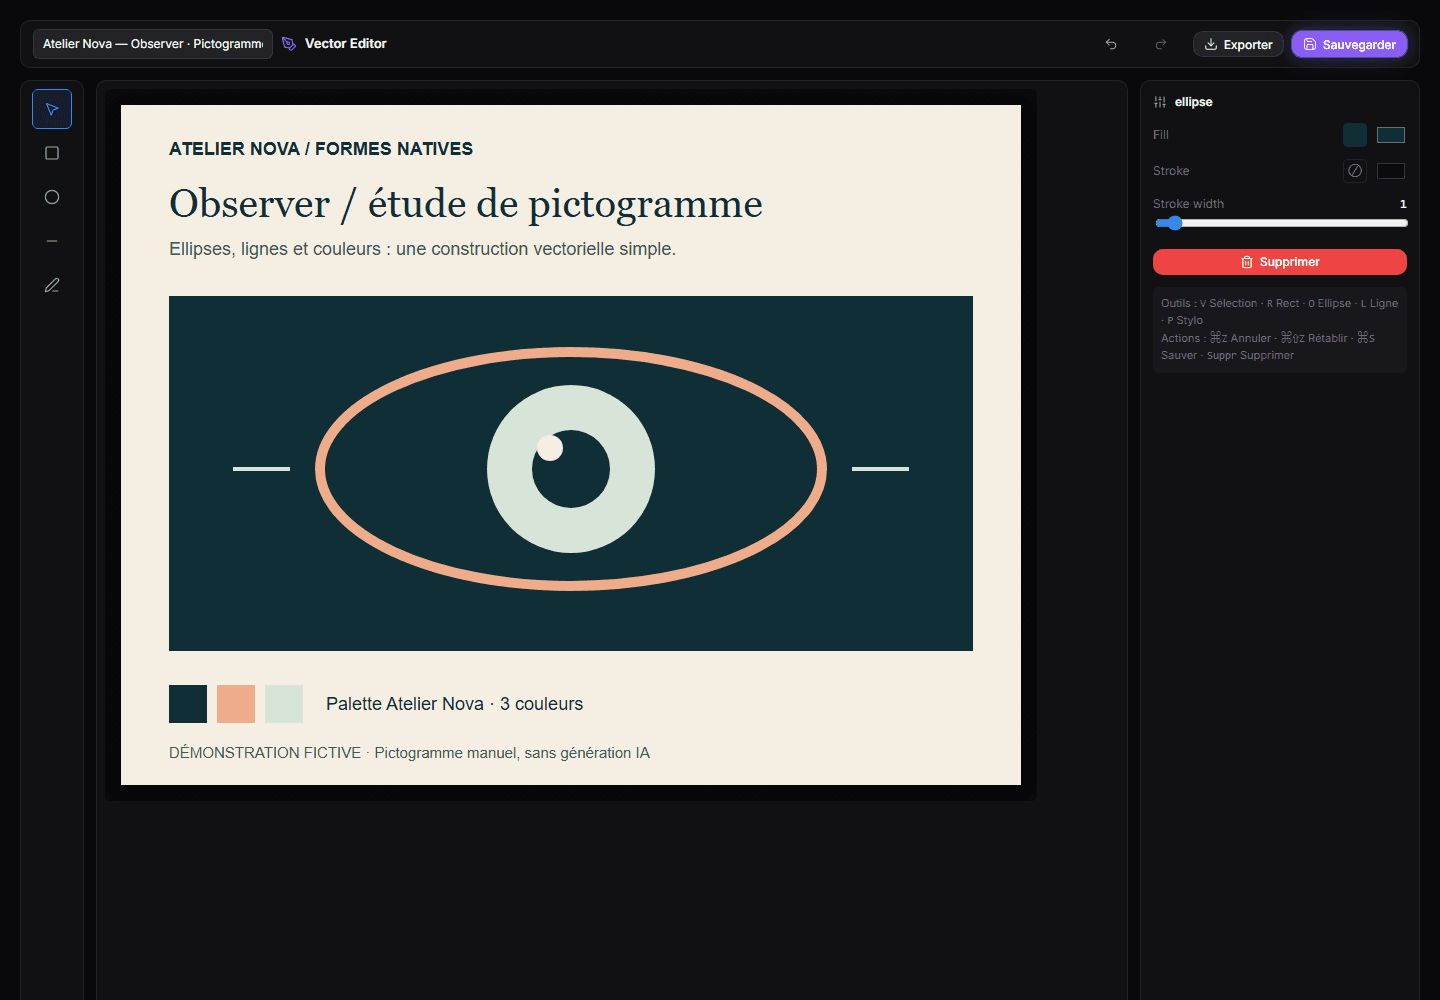
Task: Edit the document title field
Action: coord(153,44)
